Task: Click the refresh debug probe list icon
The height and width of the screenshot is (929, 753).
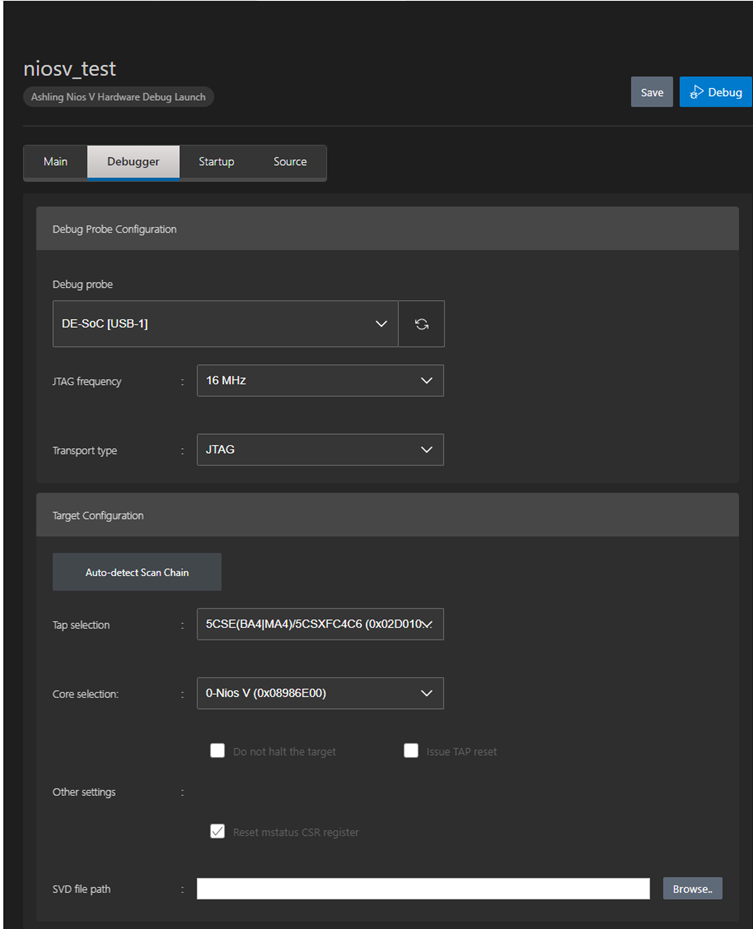Action: [421, 324]
